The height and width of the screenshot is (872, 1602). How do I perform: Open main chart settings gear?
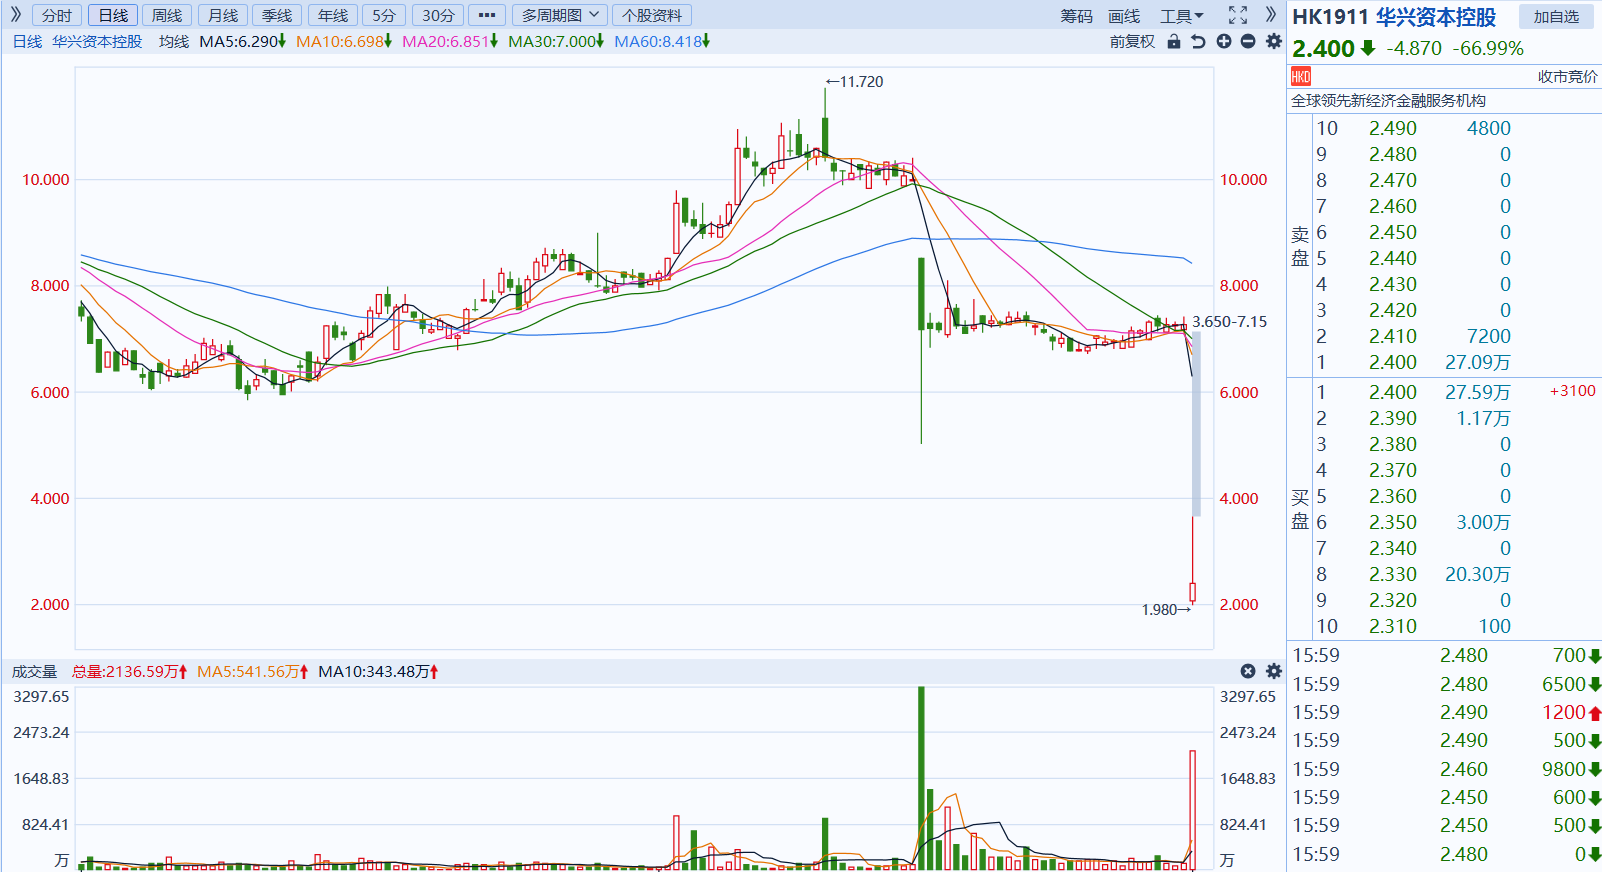tap(1274, 41)
